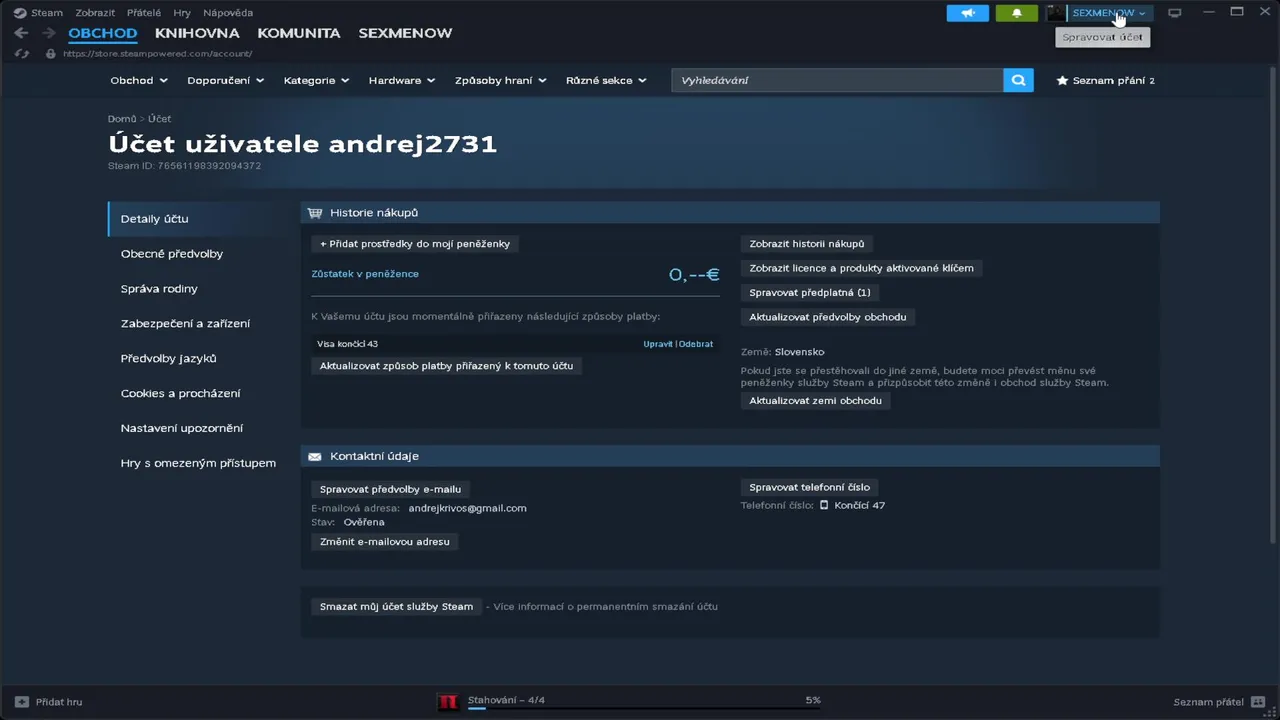Click Spravovat předplatná (1) button
The image size is (1280, 720).
tap(810, 293)
